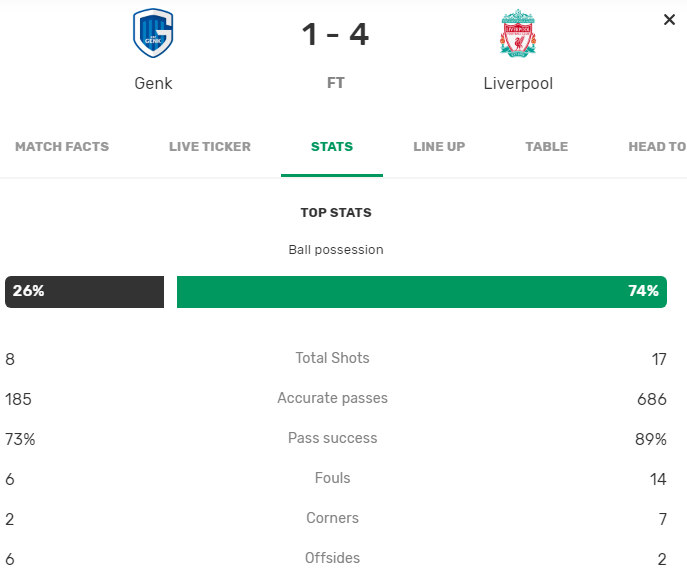
Task: Click the Total Shots stat label
Action: coord(332,358)
